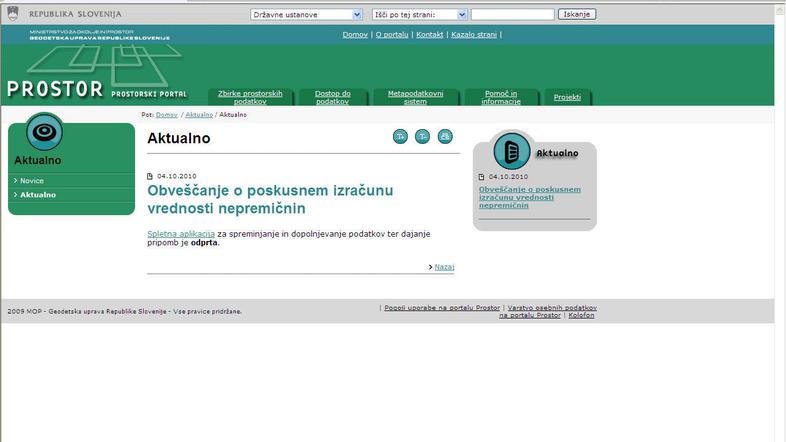Click the Nazaj back link

pyautogui.click(x=444, y=267)
